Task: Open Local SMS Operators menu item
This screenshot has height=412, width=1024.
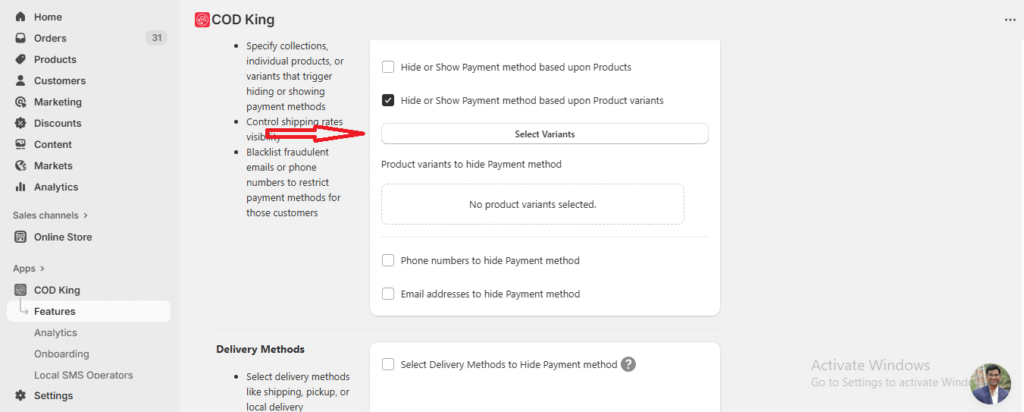Action: coord(83,375)
